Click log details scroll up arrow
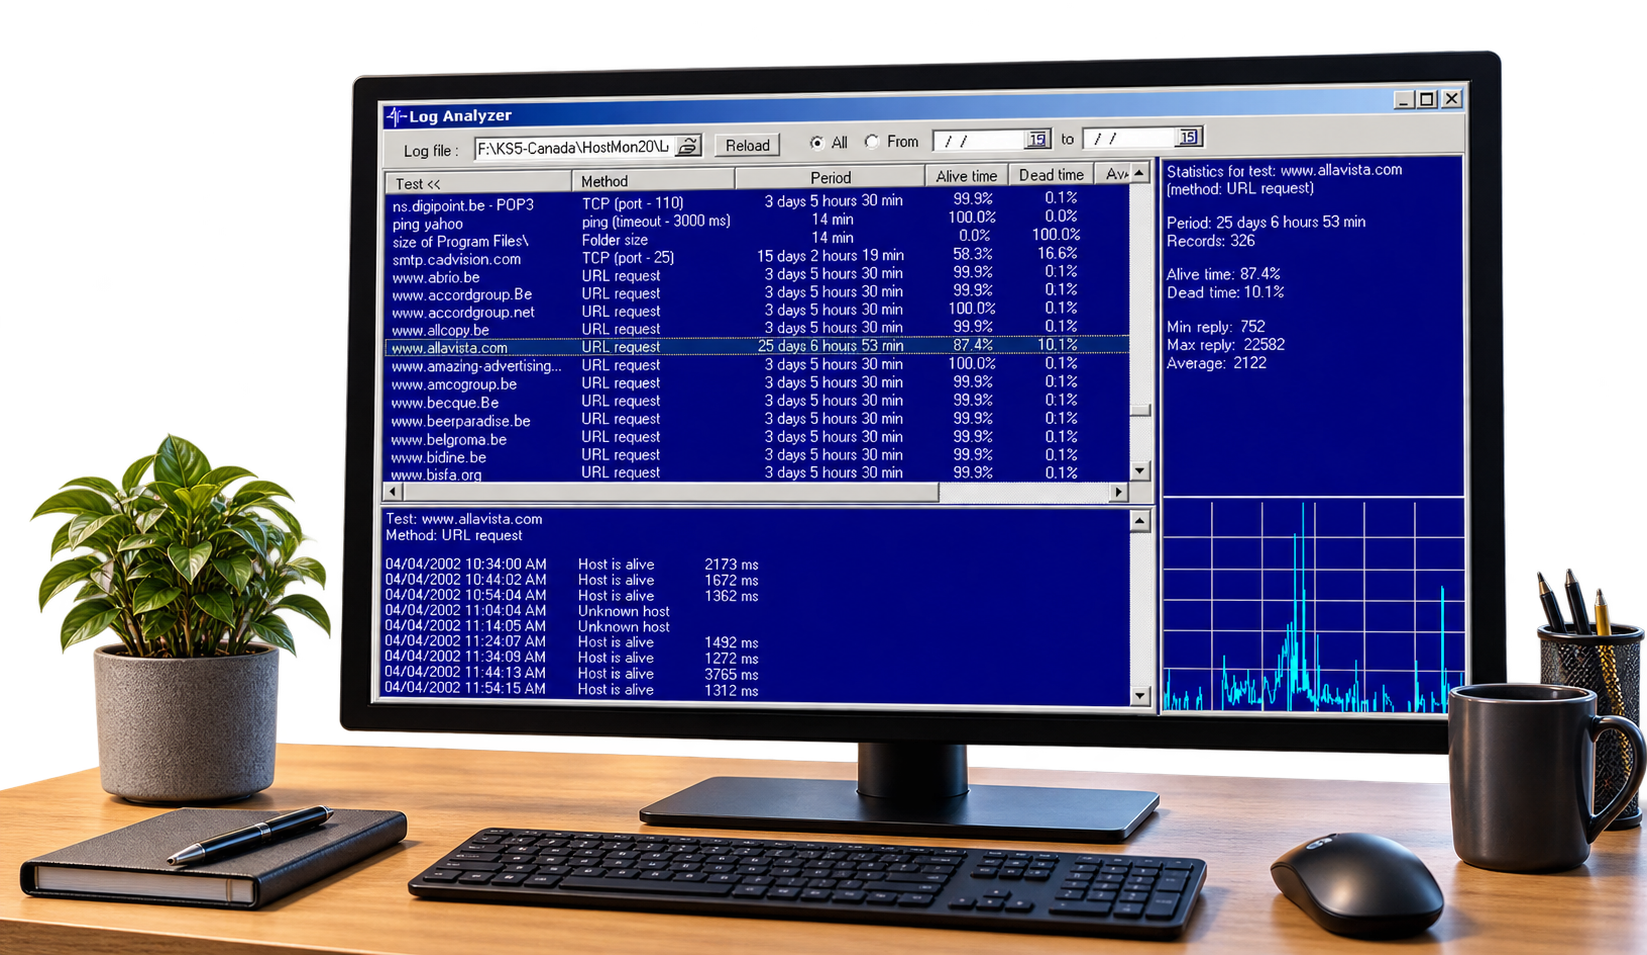The image size is (1647, 955). tap(1139, 520)
